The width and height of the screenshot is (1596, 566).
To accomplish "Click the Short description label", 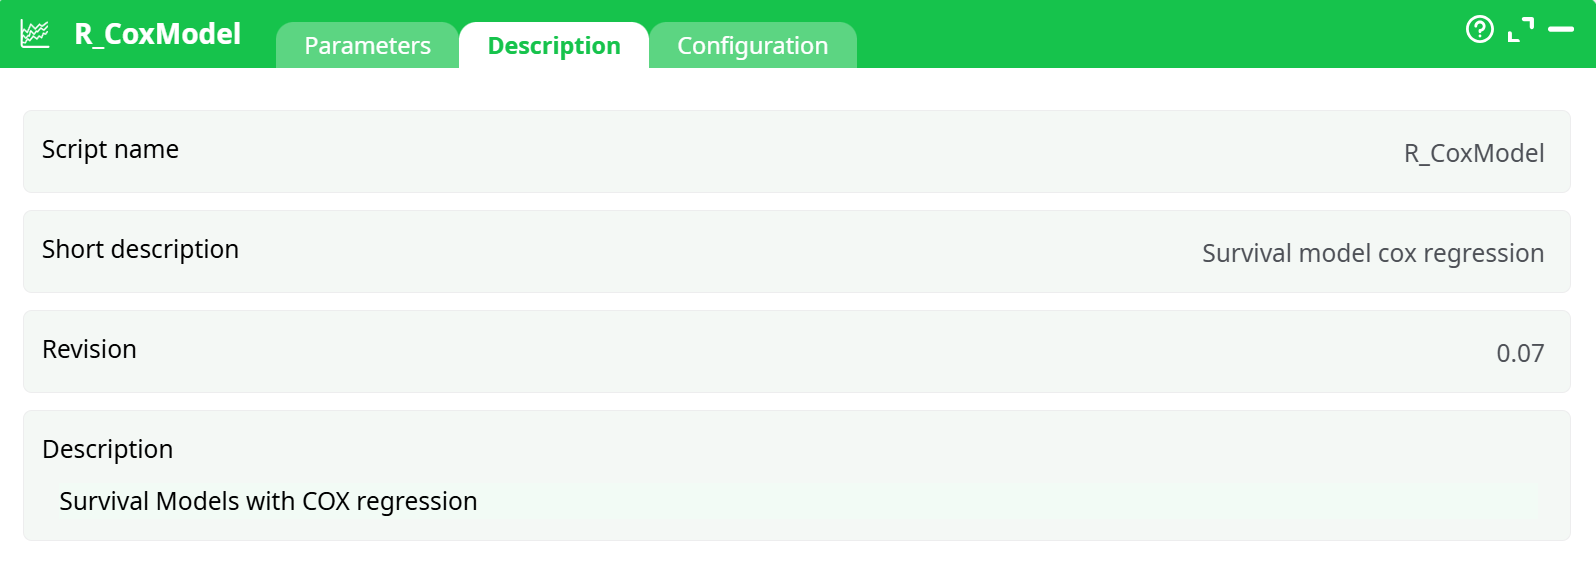I will coord(140,250).
